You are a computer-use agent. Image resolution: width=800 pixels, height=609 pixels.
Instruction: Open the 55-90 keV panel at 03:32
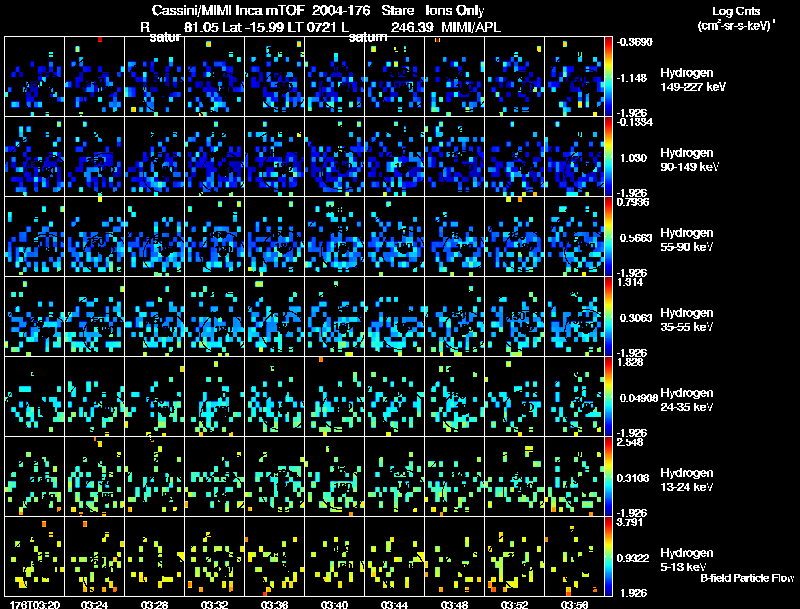(x=214, y=237)
